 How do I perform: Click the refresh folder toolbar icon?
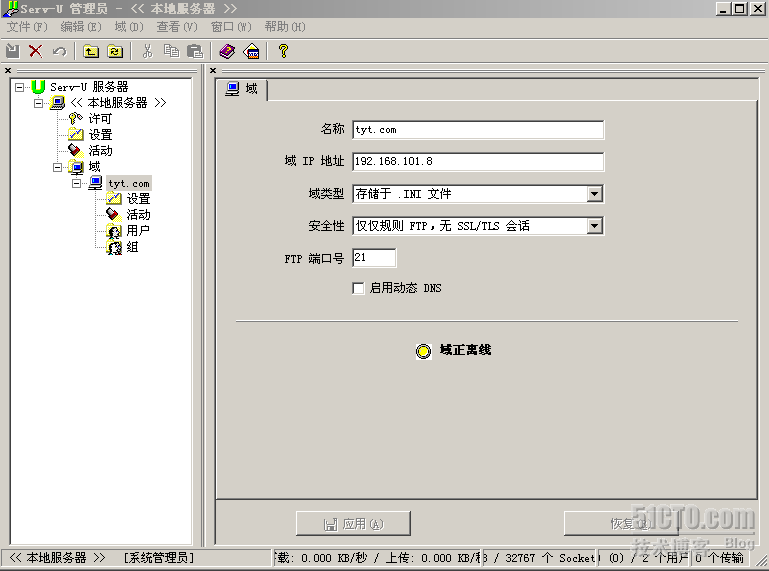click(115, 51)
